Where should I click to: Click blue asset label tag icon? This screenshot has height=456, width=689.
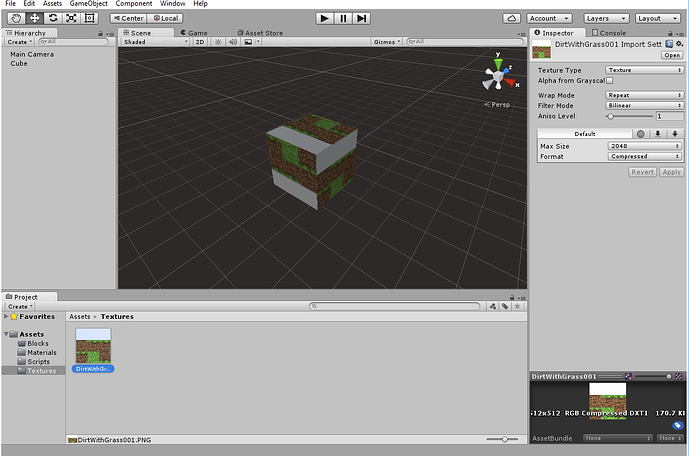click(x=678, y=425)
